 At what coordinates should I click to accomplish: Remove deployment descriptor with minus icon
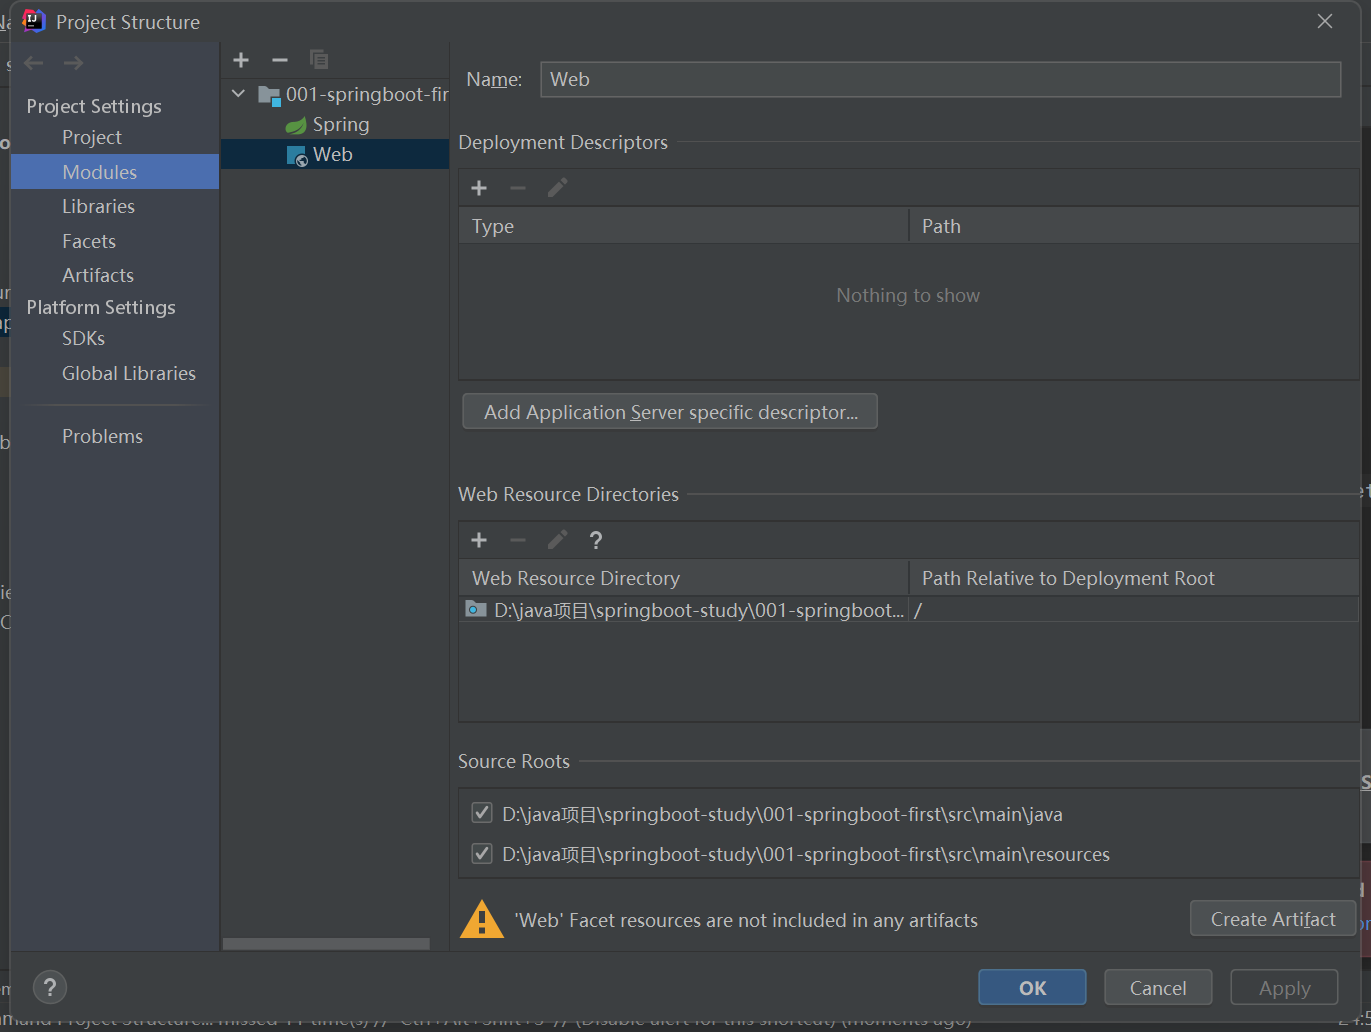(x=518, y=188)
